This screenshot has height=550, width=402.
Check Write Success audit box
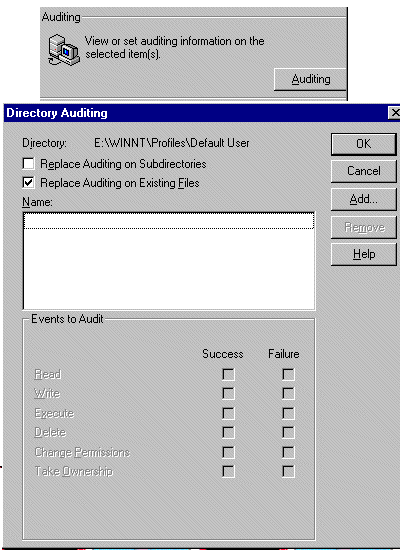(228, 394)
